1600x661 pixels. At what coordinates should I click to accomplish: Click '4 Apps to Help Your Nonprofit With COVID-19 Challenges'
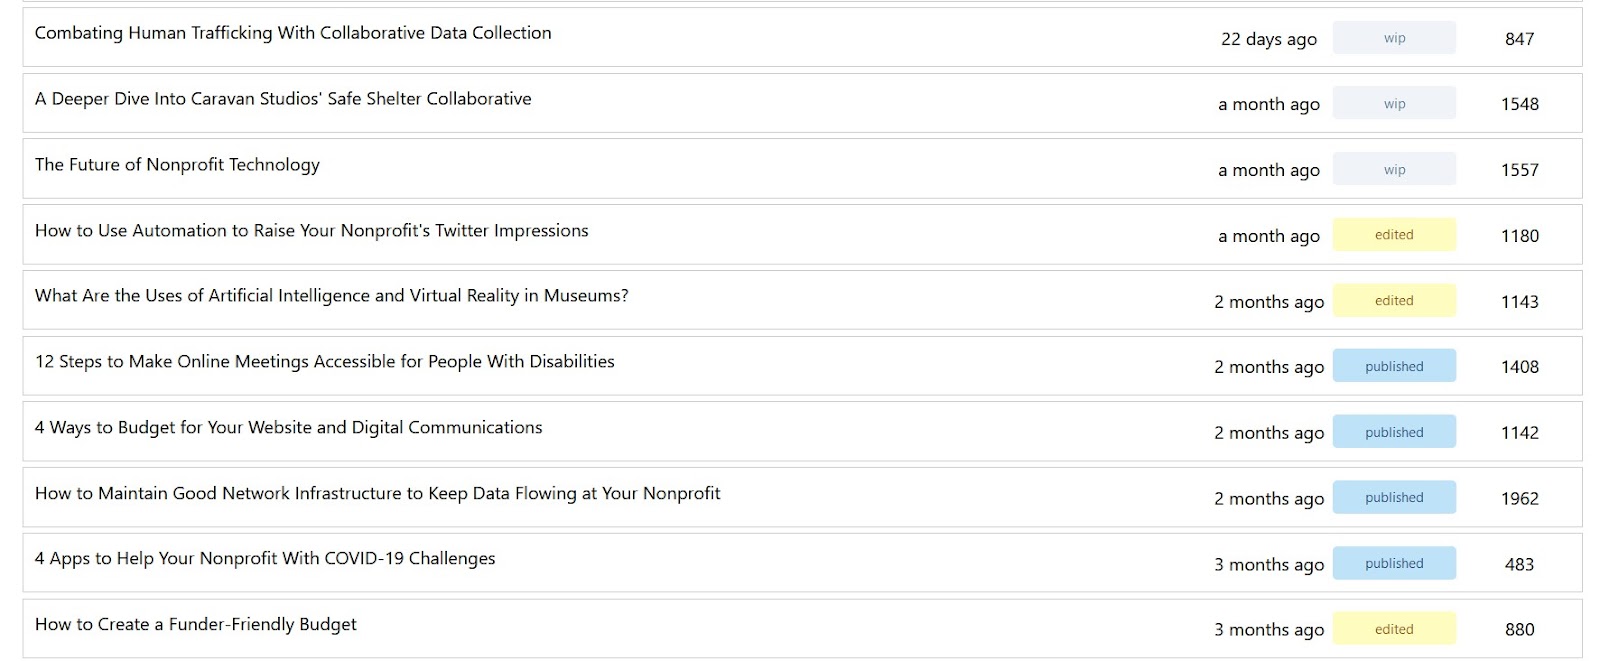click(265, 559)
